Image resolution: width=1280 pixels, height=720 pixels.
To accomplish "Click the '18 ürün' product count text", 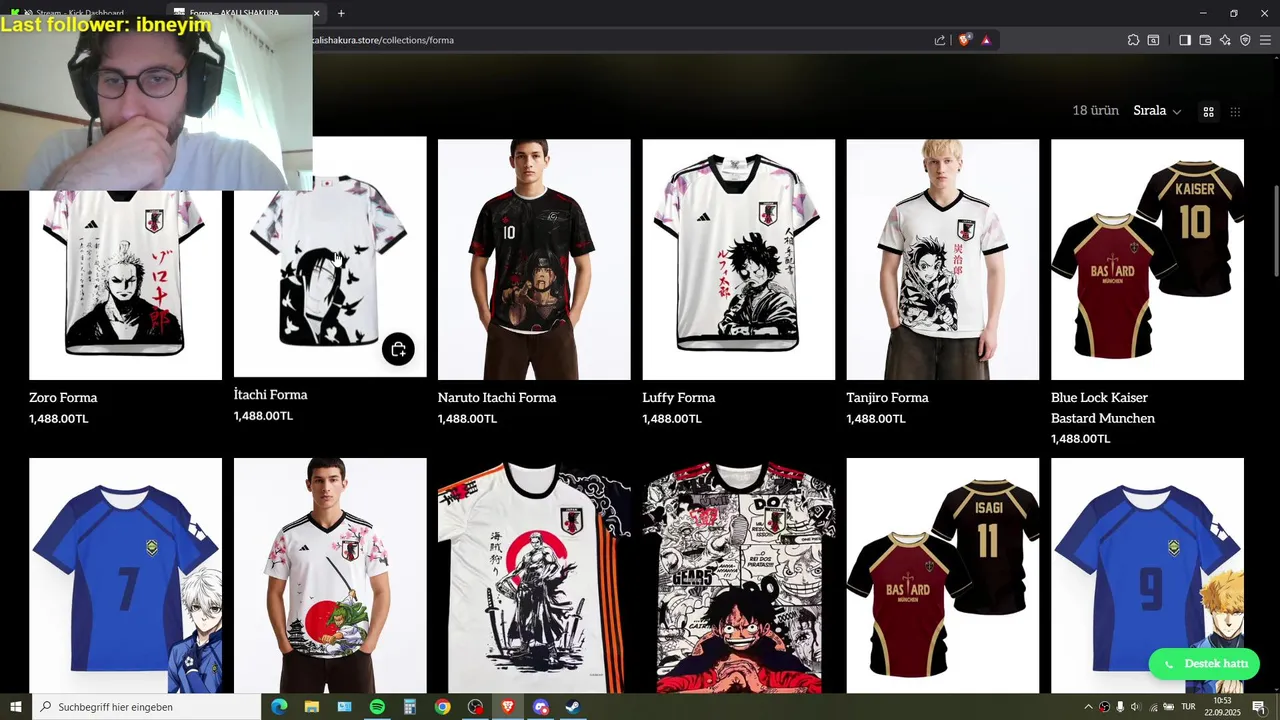I will 1096,111.
